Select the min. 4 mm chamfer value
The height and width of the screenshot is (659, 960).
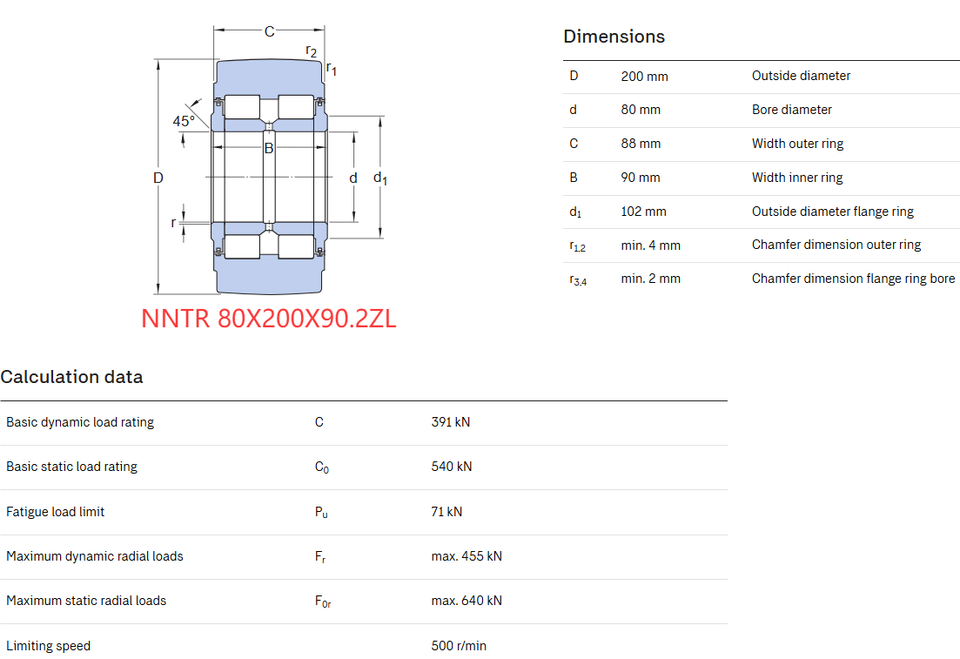[x=650, y=246]
